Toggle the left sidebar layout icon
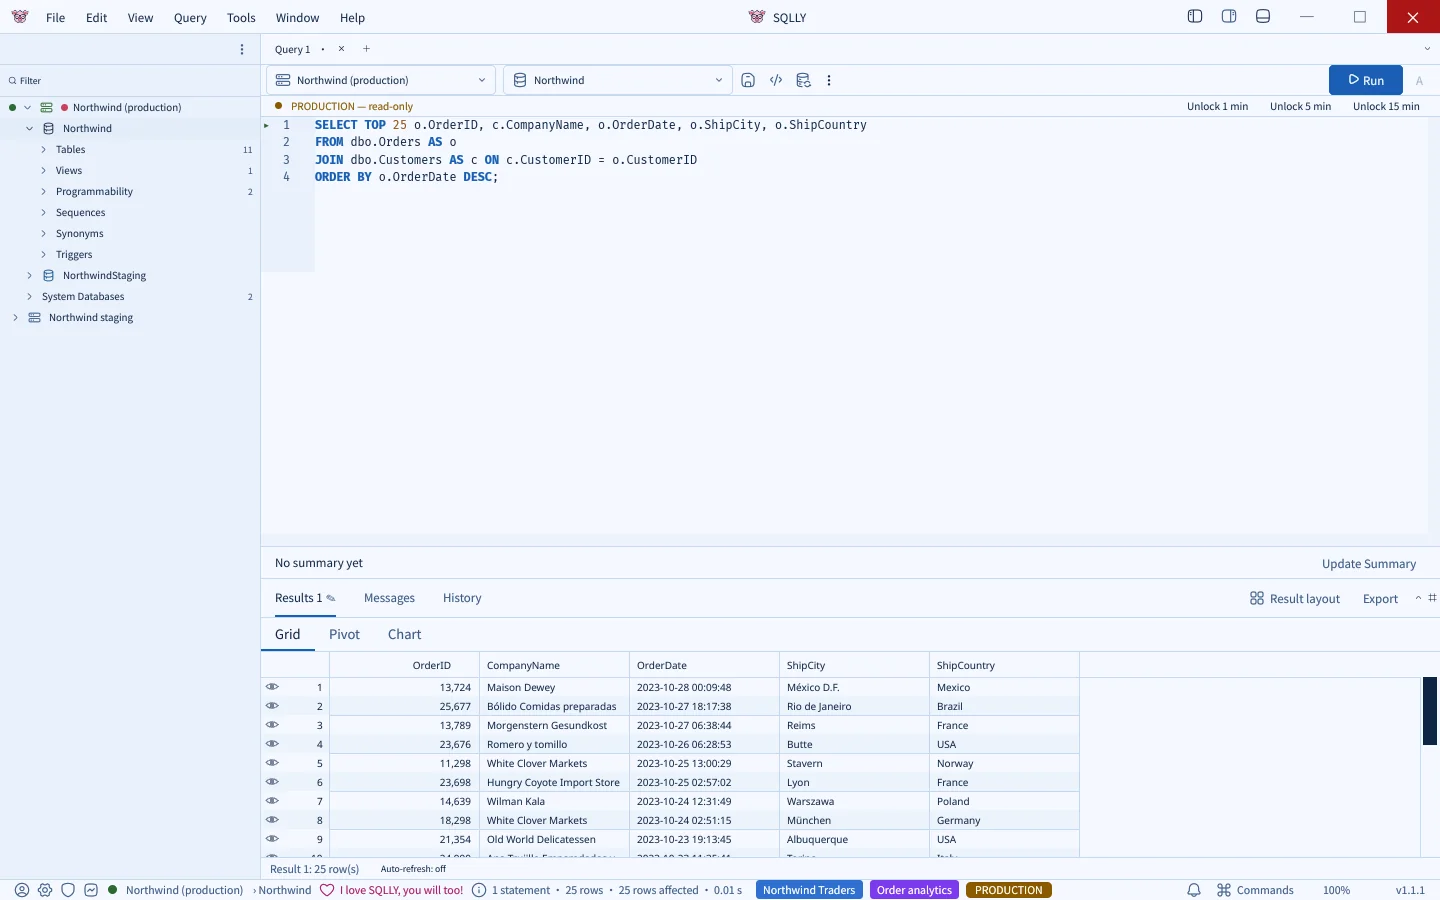The image size is (1440, 900). (x=1195, y=16)
